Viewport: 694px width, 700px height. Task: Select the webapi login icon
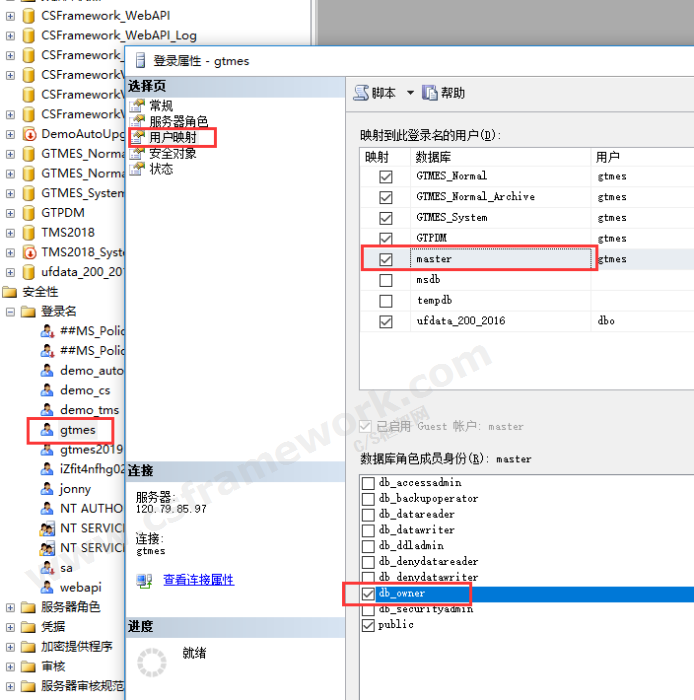coord(46,587)
